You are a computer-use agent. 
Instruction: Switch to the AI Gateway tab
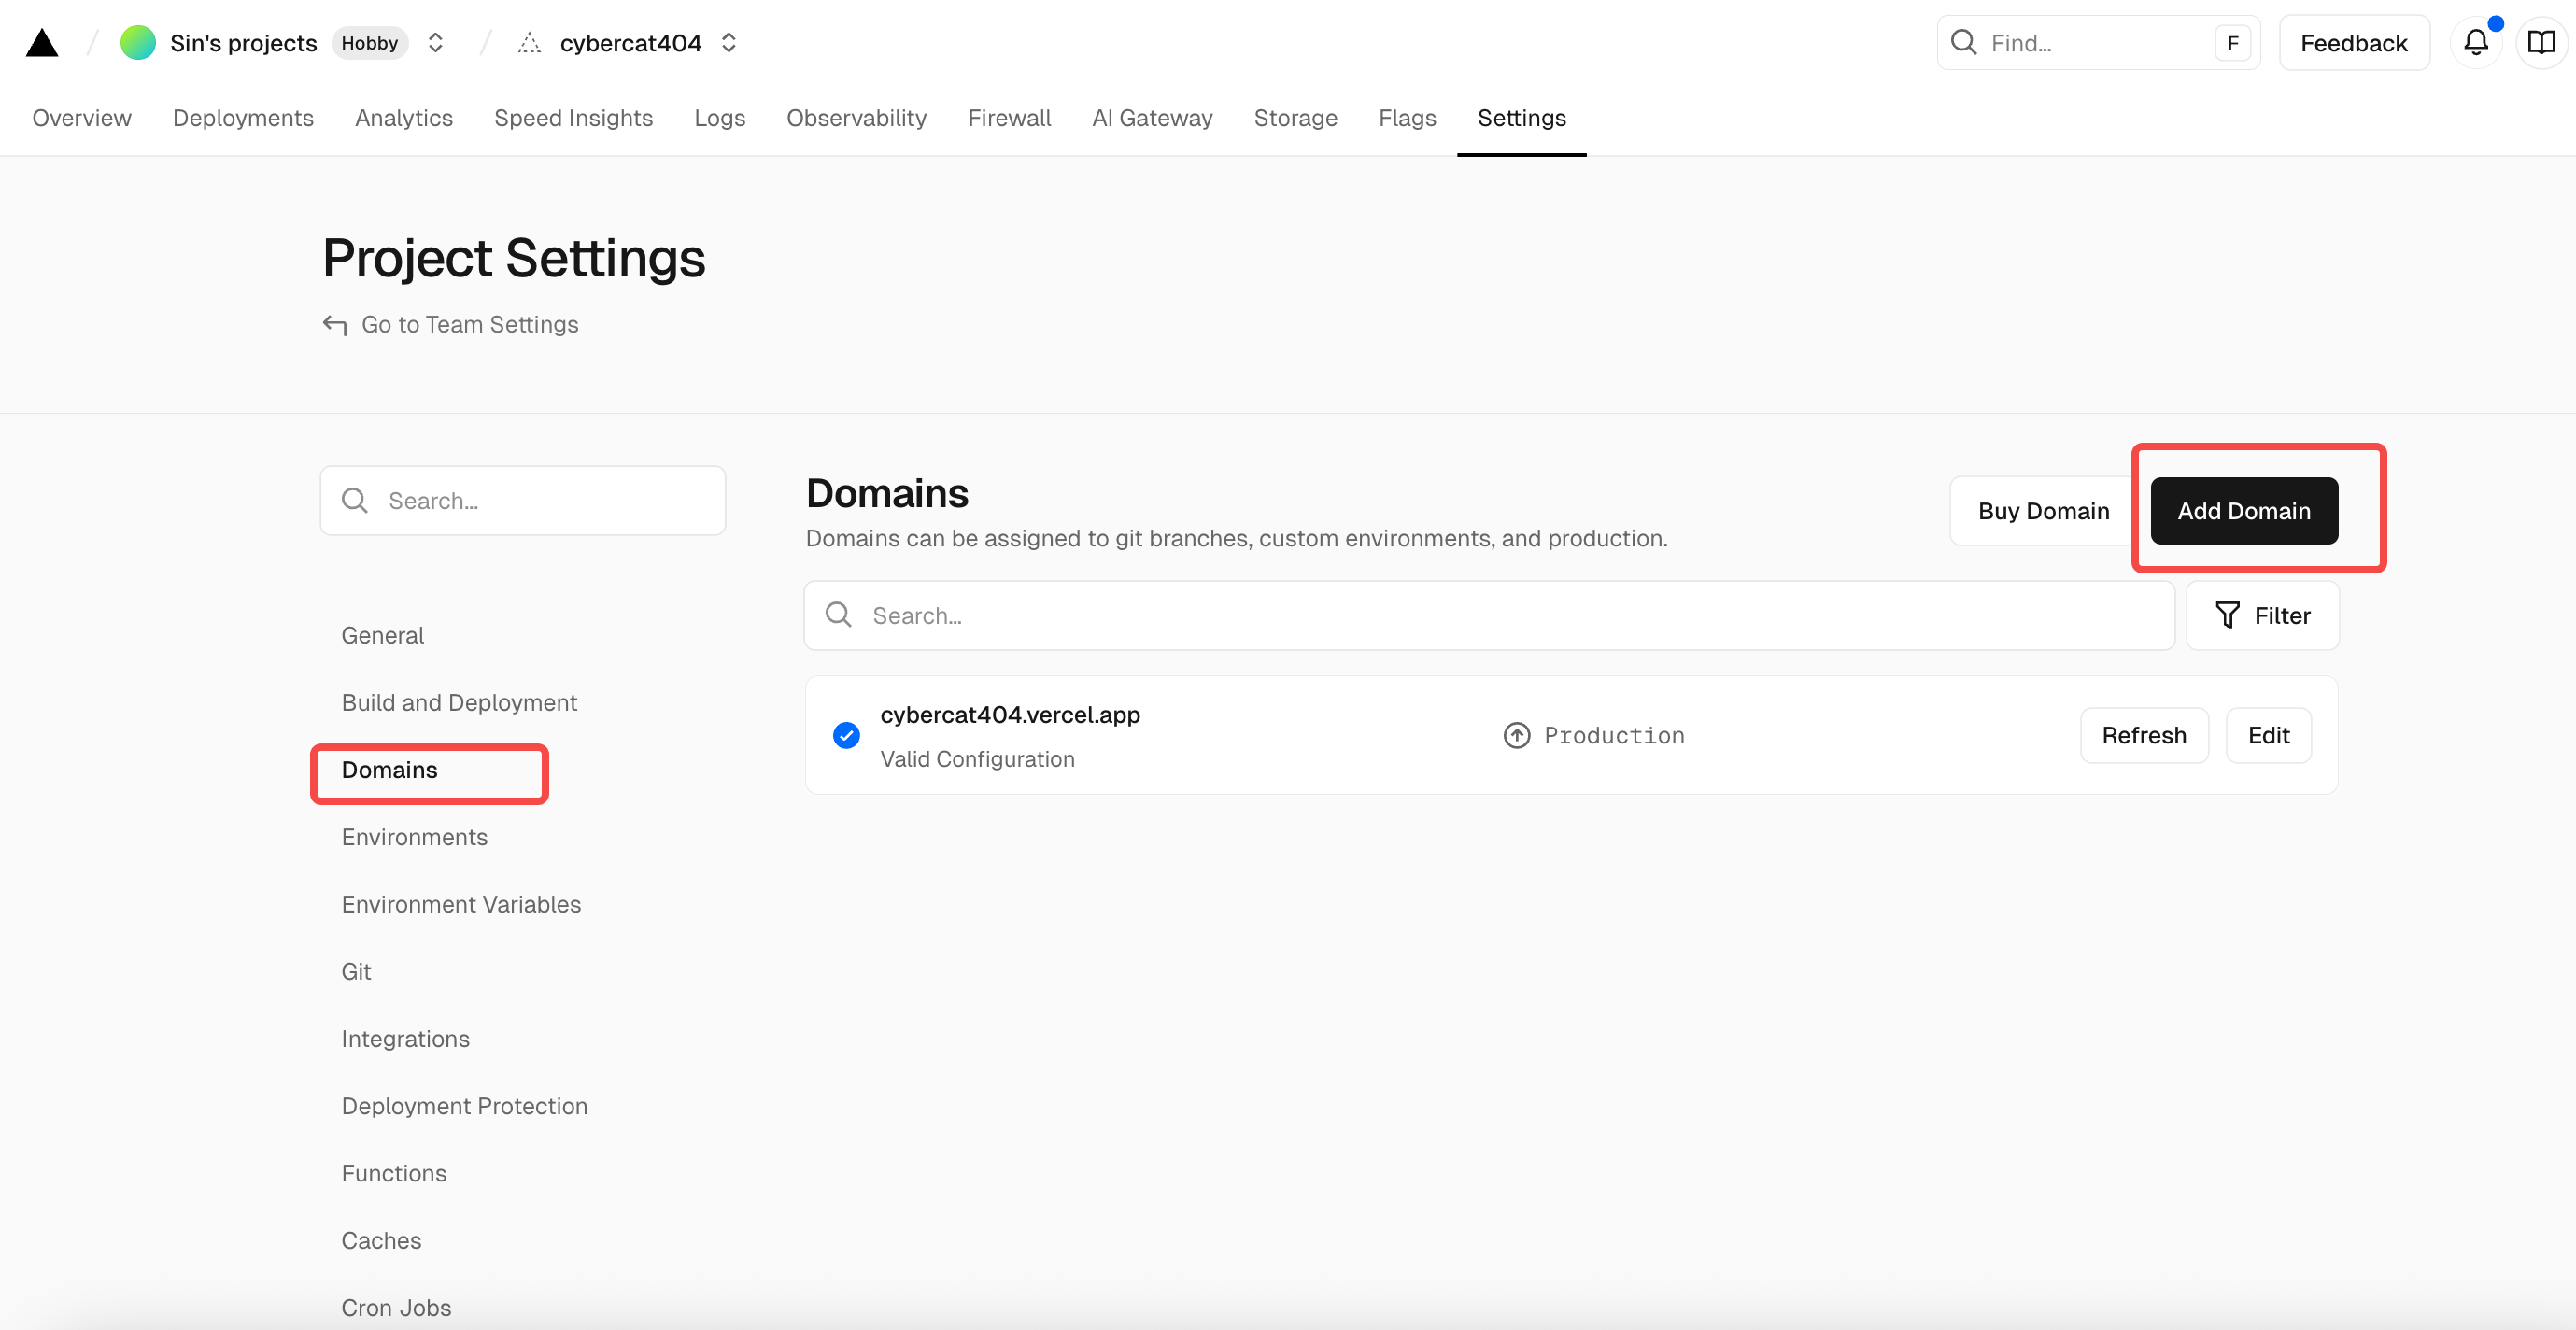click(1152, 118)
